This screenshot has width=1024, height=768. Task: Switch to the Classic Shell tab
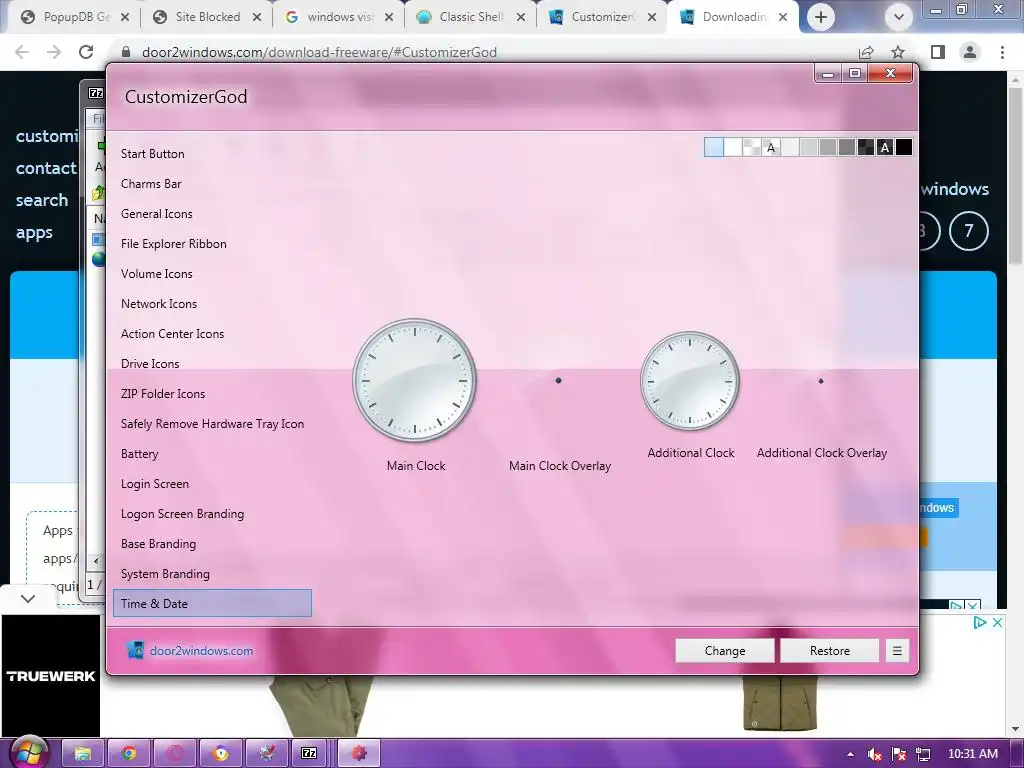pos(470,17)
